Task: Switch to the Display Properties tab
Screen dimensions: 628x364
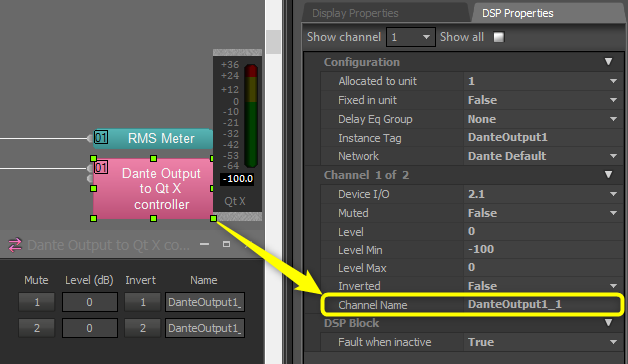Action: [x=355, y=13]
